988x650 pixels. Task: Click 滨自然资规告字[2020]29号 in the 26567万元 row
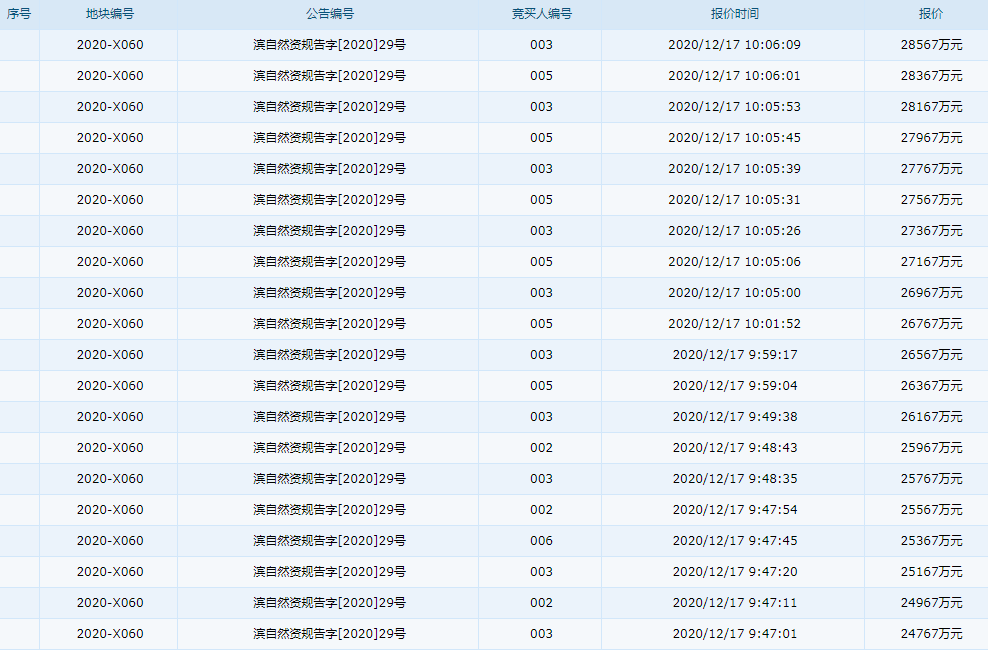click(x=330, y=355)
